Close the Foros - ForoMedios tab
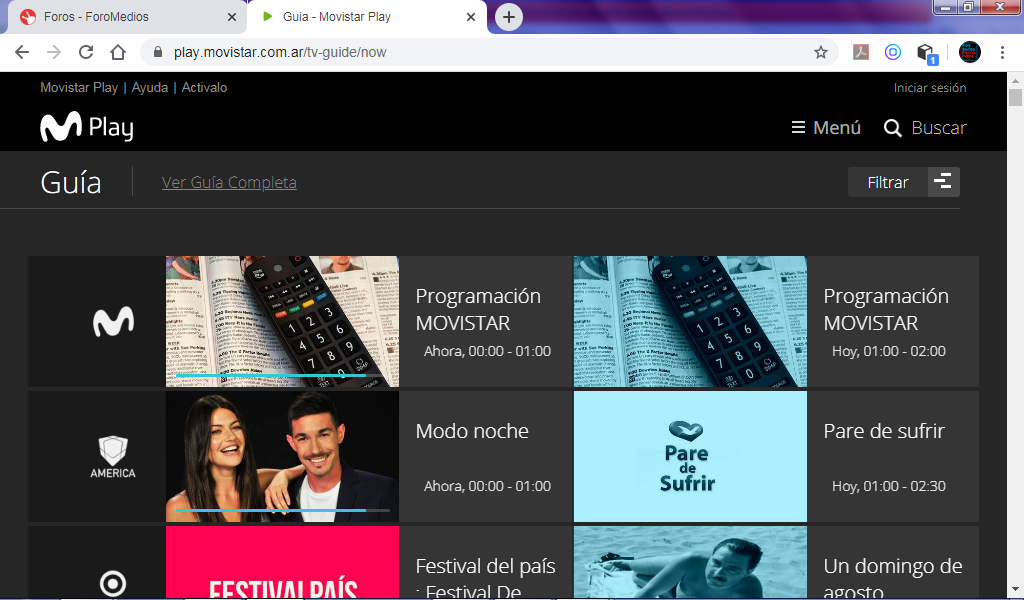1024x600 pixels. [232, 17]
